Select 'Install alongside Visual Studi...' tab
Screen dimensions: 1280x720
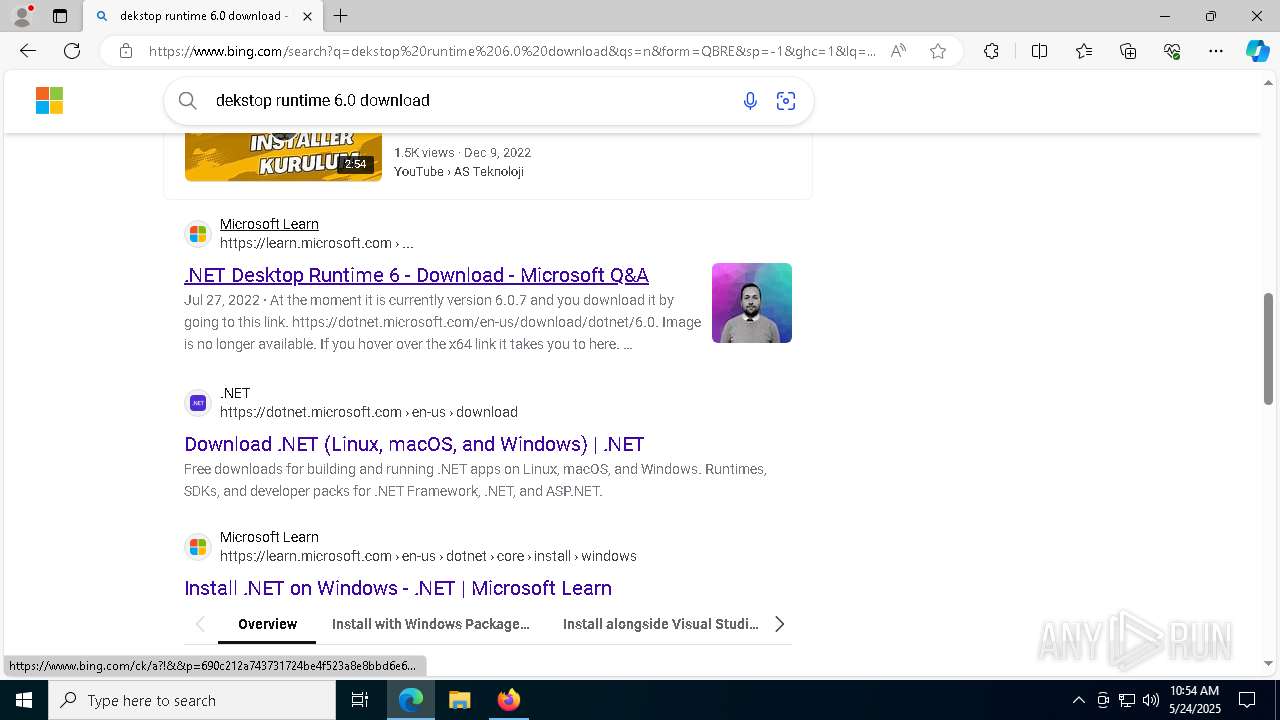(661, 624)
